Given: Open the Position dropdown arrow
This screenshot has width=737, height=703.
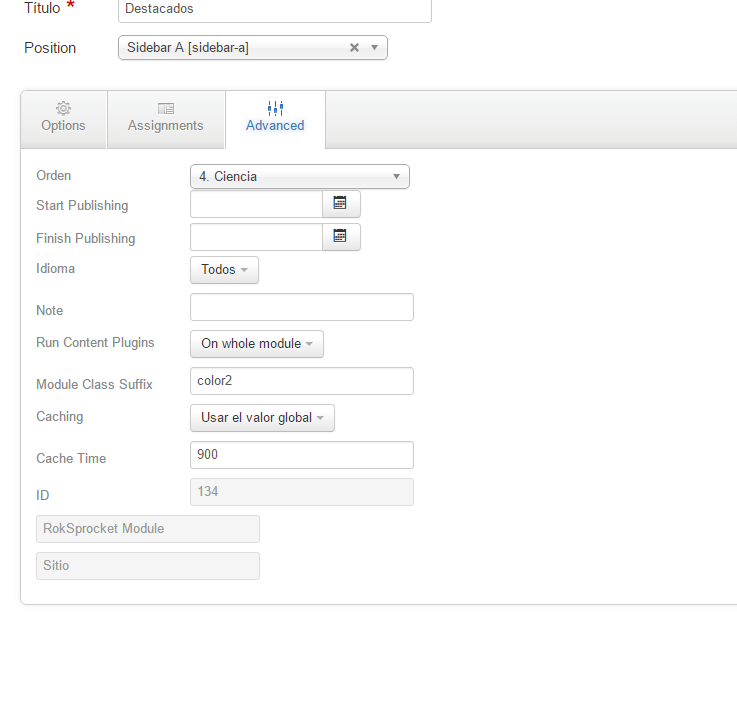Looking at the screenshot, I should pos(375,47).
